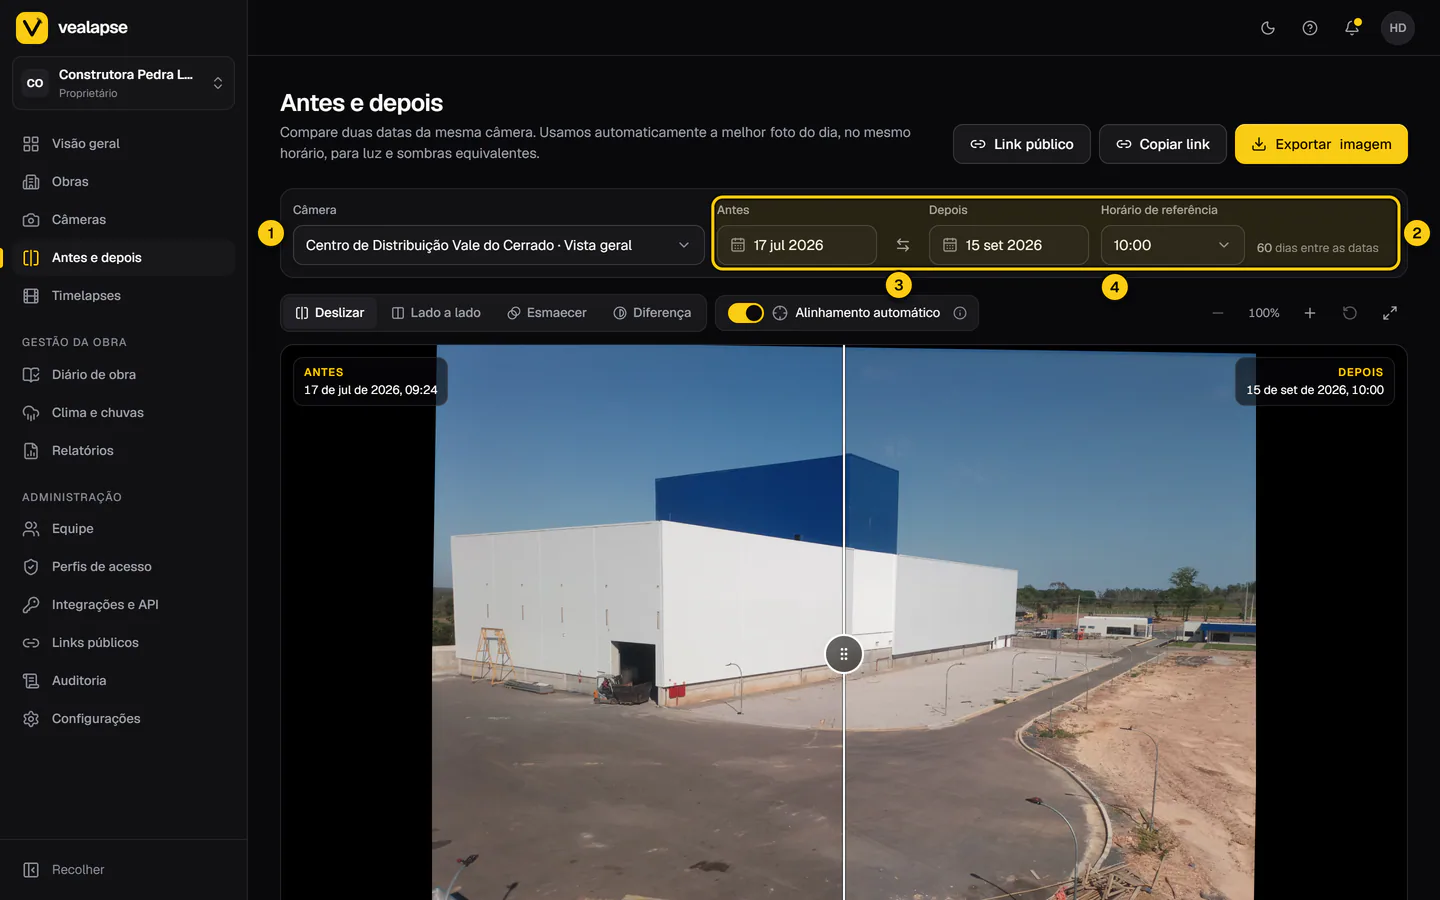Open the Horário de referência dropdown
Image resolution: width=1440 pixels, height=900 pixels.
point(1172,245)
